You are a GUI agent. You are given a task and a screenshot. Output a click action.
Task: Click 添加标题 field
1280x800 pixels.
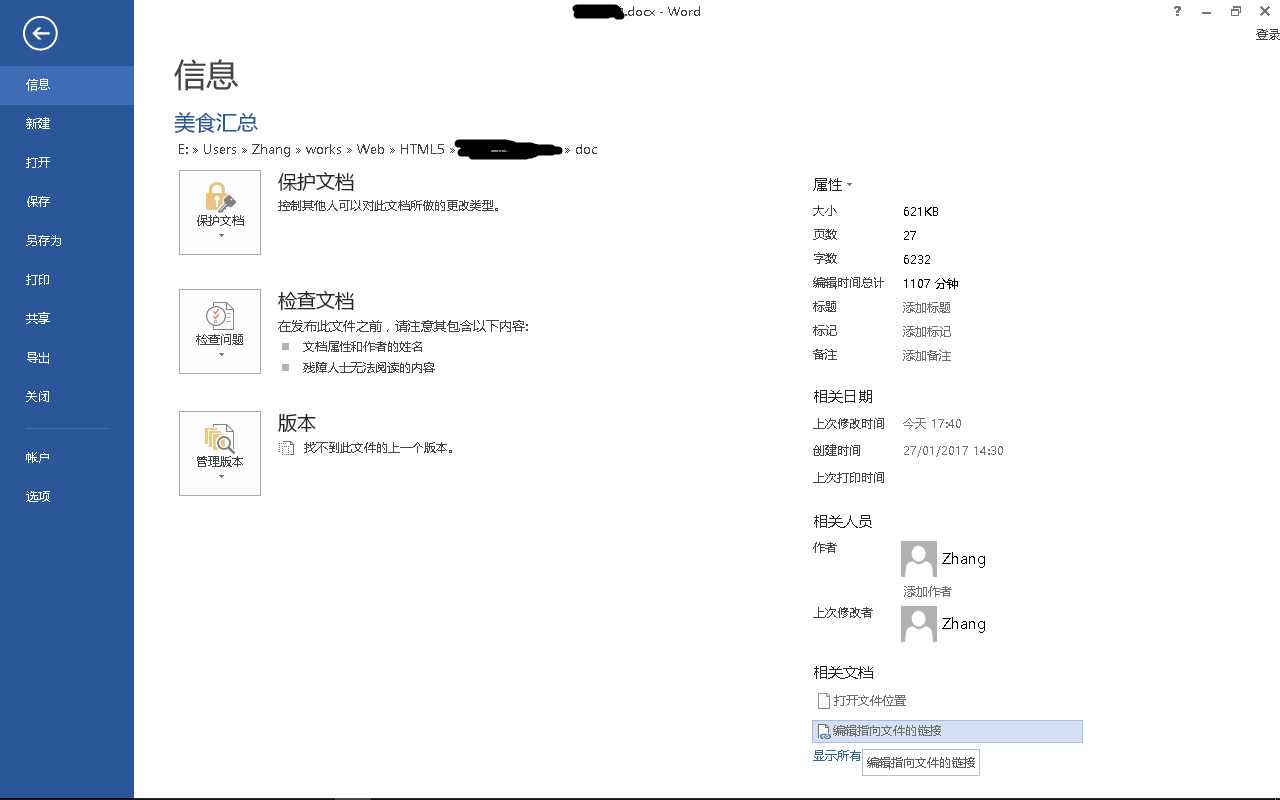[927, 308]
